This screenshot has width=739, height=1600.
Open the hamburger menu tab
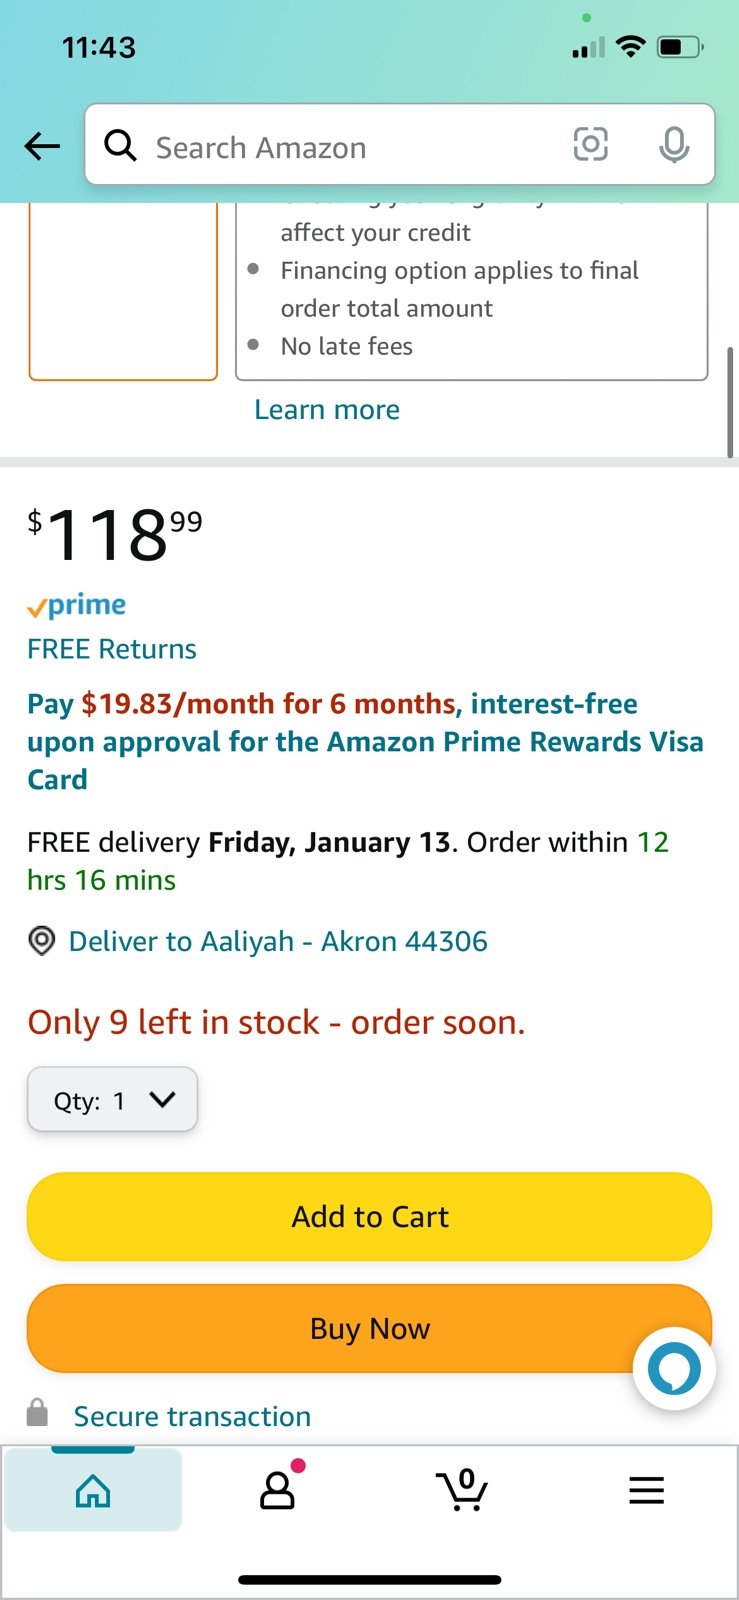pos(646,1490)
